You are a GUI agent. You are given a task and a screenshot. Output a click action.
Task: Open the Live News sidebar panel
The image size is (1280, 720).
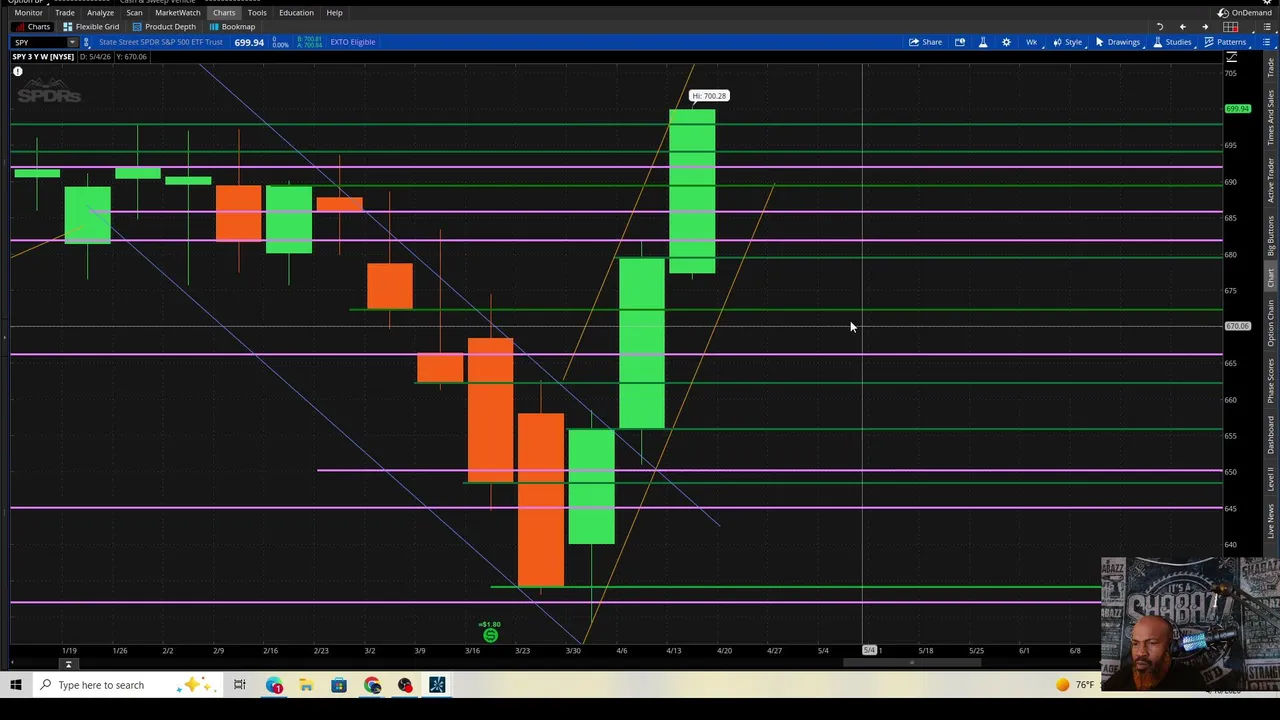pos(1272,521)
